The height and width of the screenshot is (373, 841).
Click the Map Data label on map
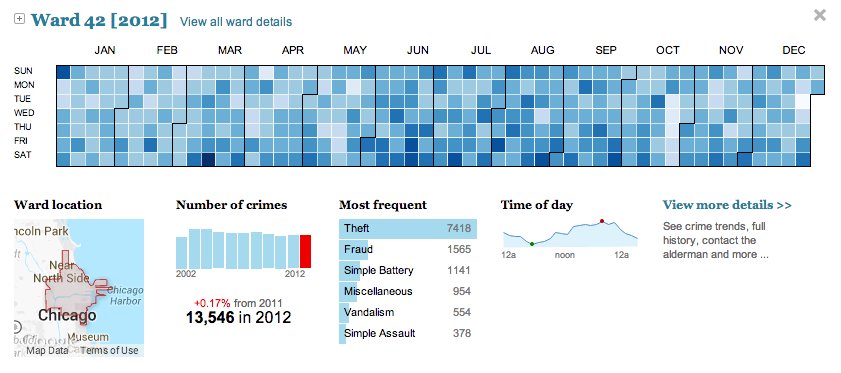point(47,350)
